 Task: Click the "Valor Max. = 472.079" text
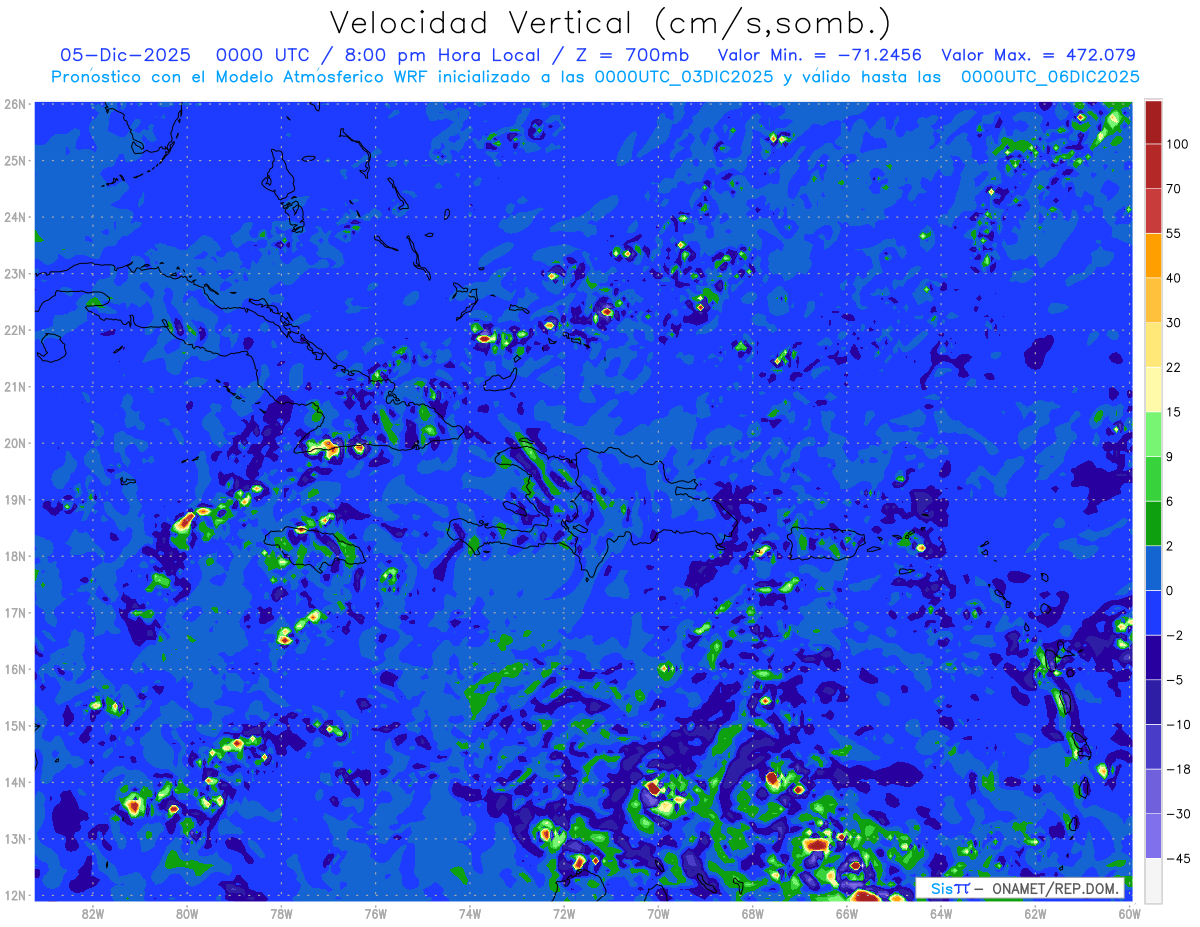pyautogui.click(x=1038, y=55)
